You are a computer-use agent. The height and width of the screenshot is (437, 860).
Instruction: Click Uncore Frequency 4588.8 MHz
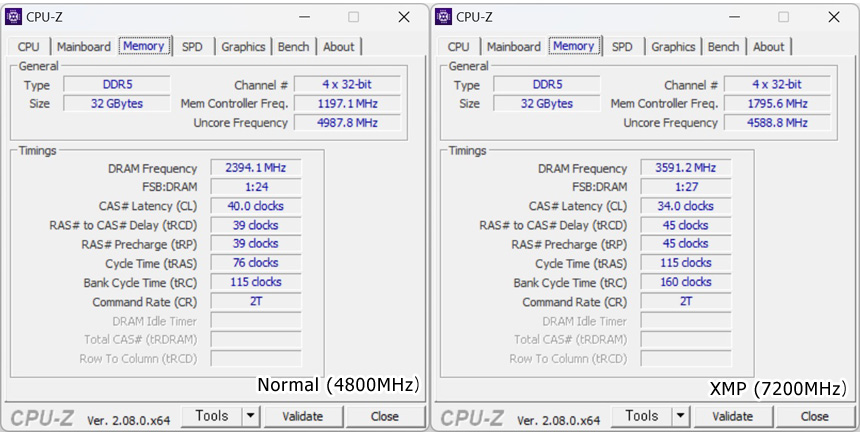[x=778, y=123]
